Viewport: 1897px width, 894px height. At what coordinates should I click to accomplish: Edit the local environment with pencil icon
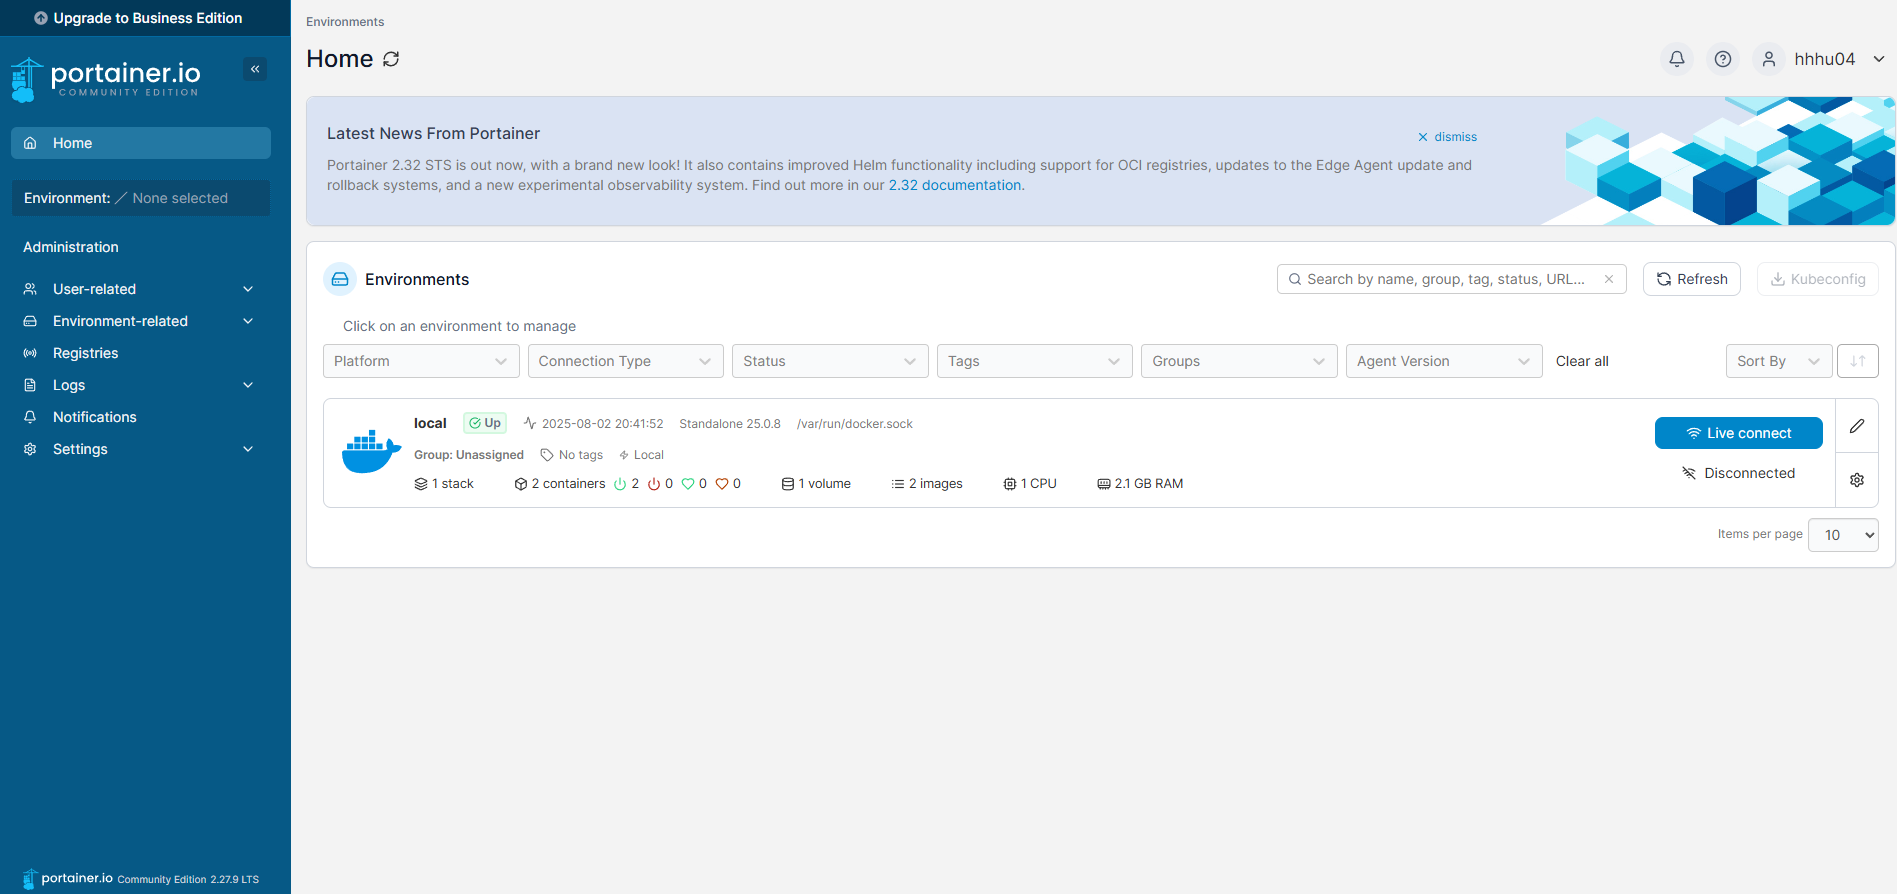tap(1857, 426)
